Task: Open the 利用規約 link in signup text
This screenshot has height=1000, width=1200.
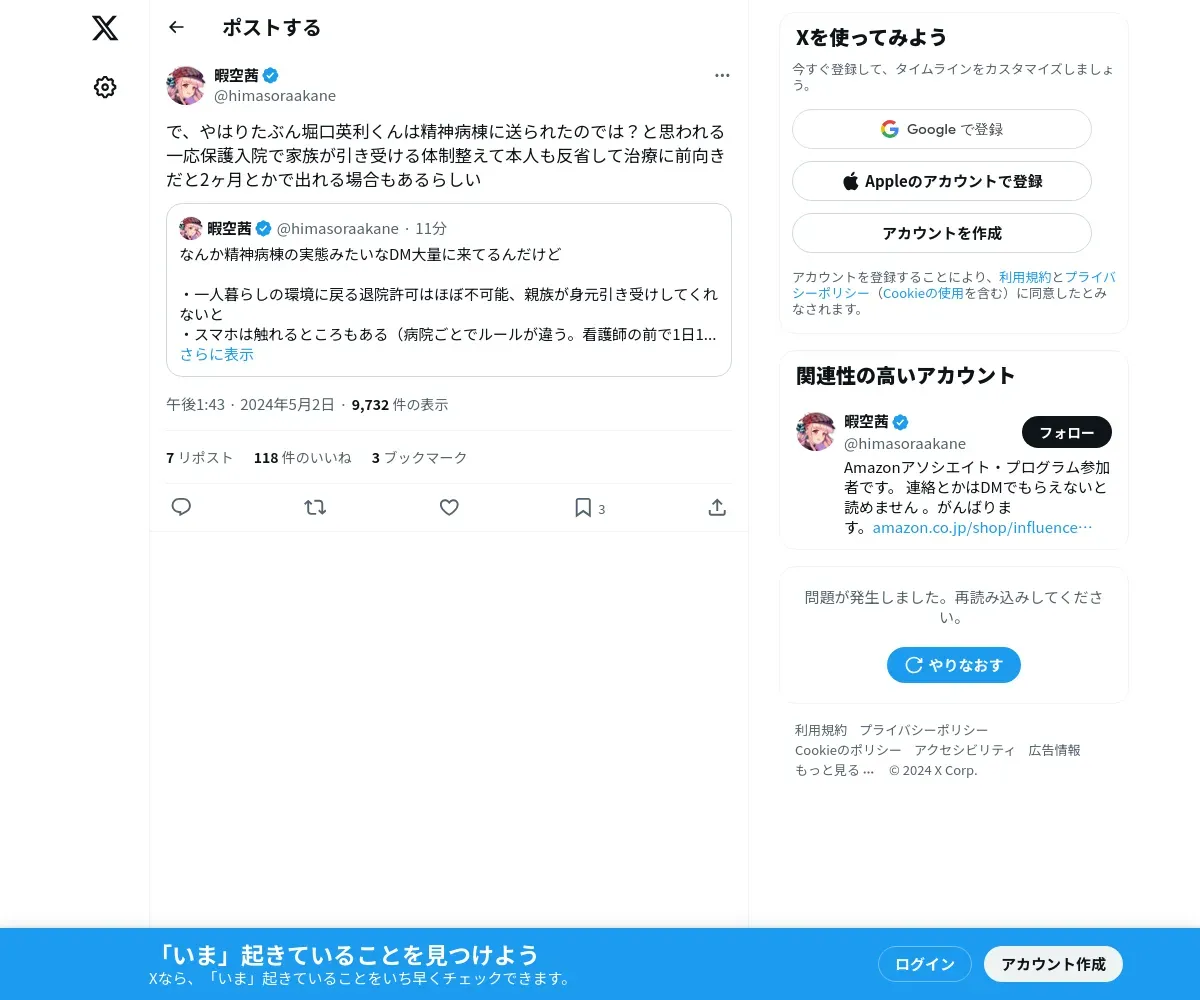Action: pos(1025,277)
